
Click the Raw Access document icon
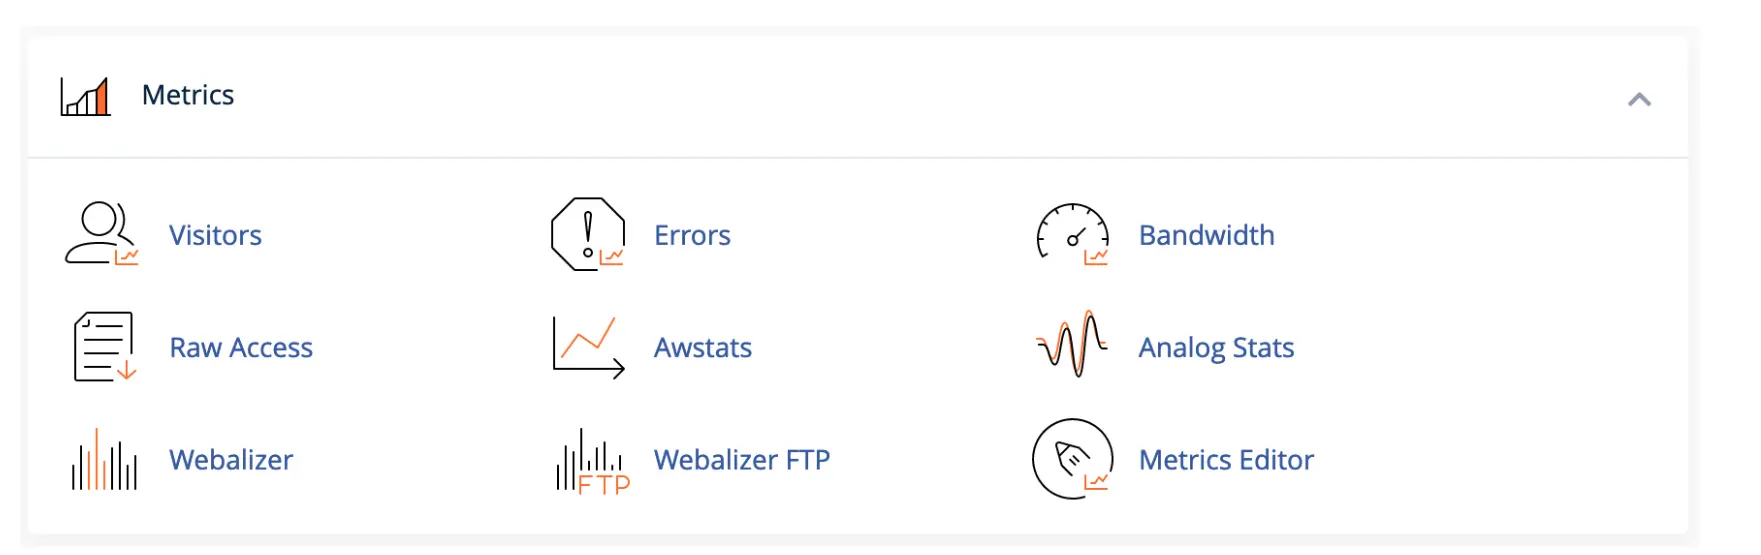104,347
